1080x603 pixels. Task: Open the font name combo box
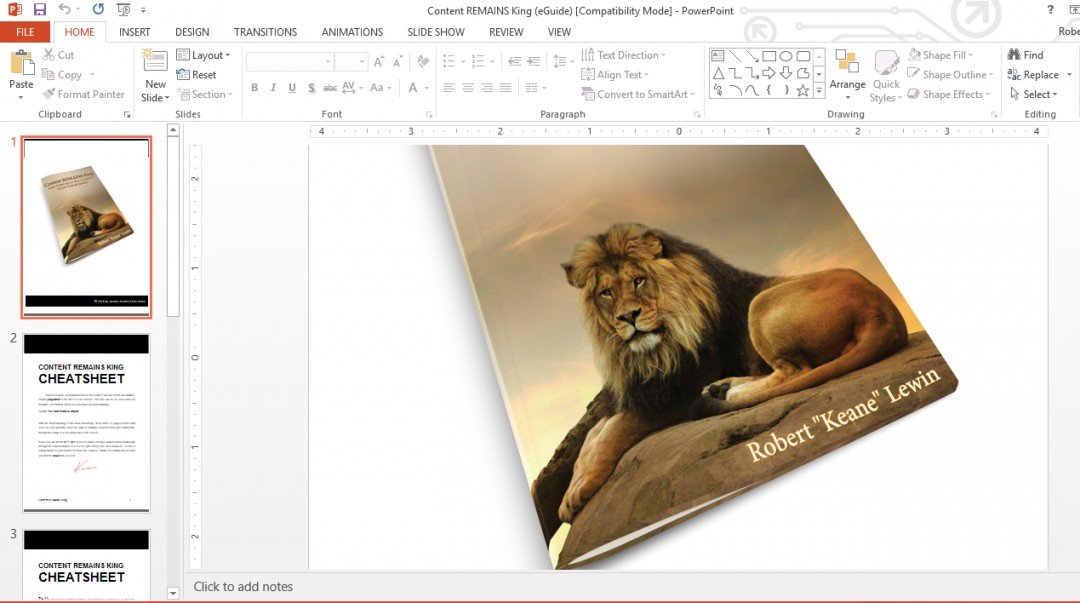tap(290, 62)
